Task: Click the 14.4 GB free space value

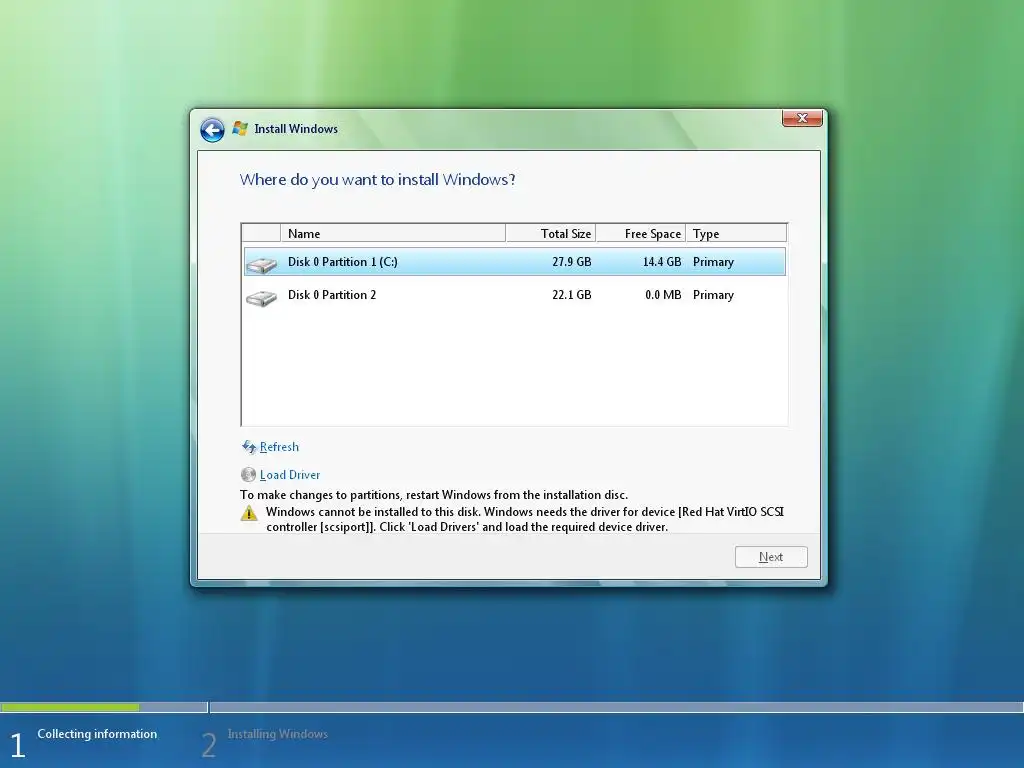Action: (662, 262)
